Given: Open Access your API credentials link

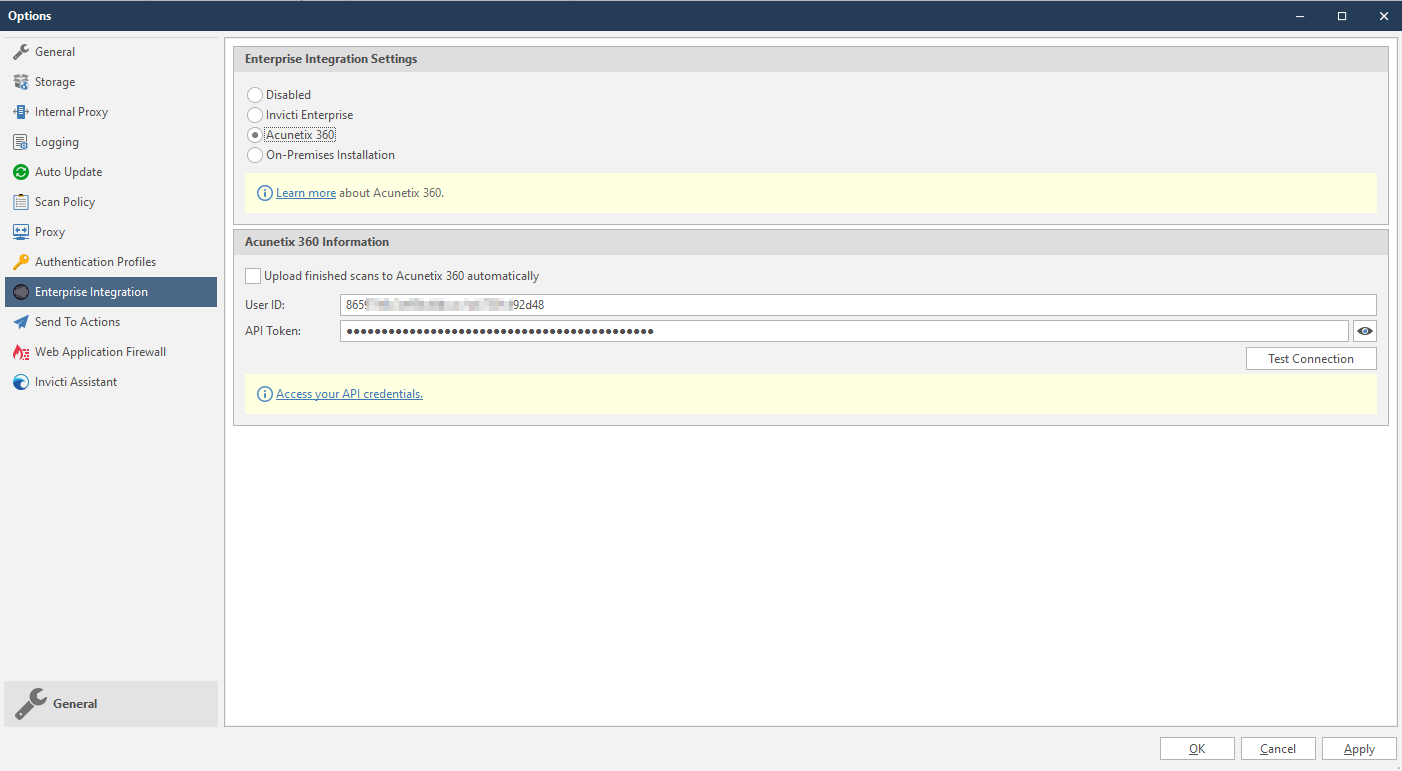Looking at the screenshot, I should [x=349, y=394].
